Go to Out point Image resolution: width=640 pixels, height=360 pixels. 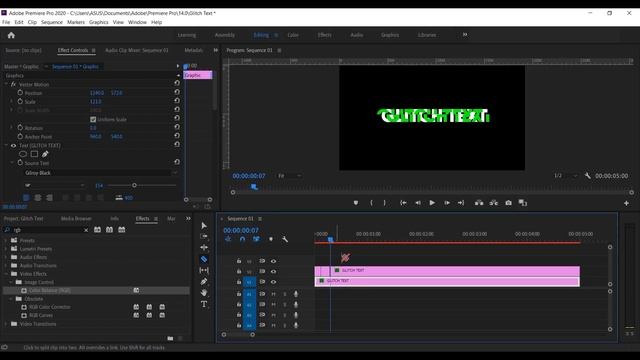coord(461,203)
